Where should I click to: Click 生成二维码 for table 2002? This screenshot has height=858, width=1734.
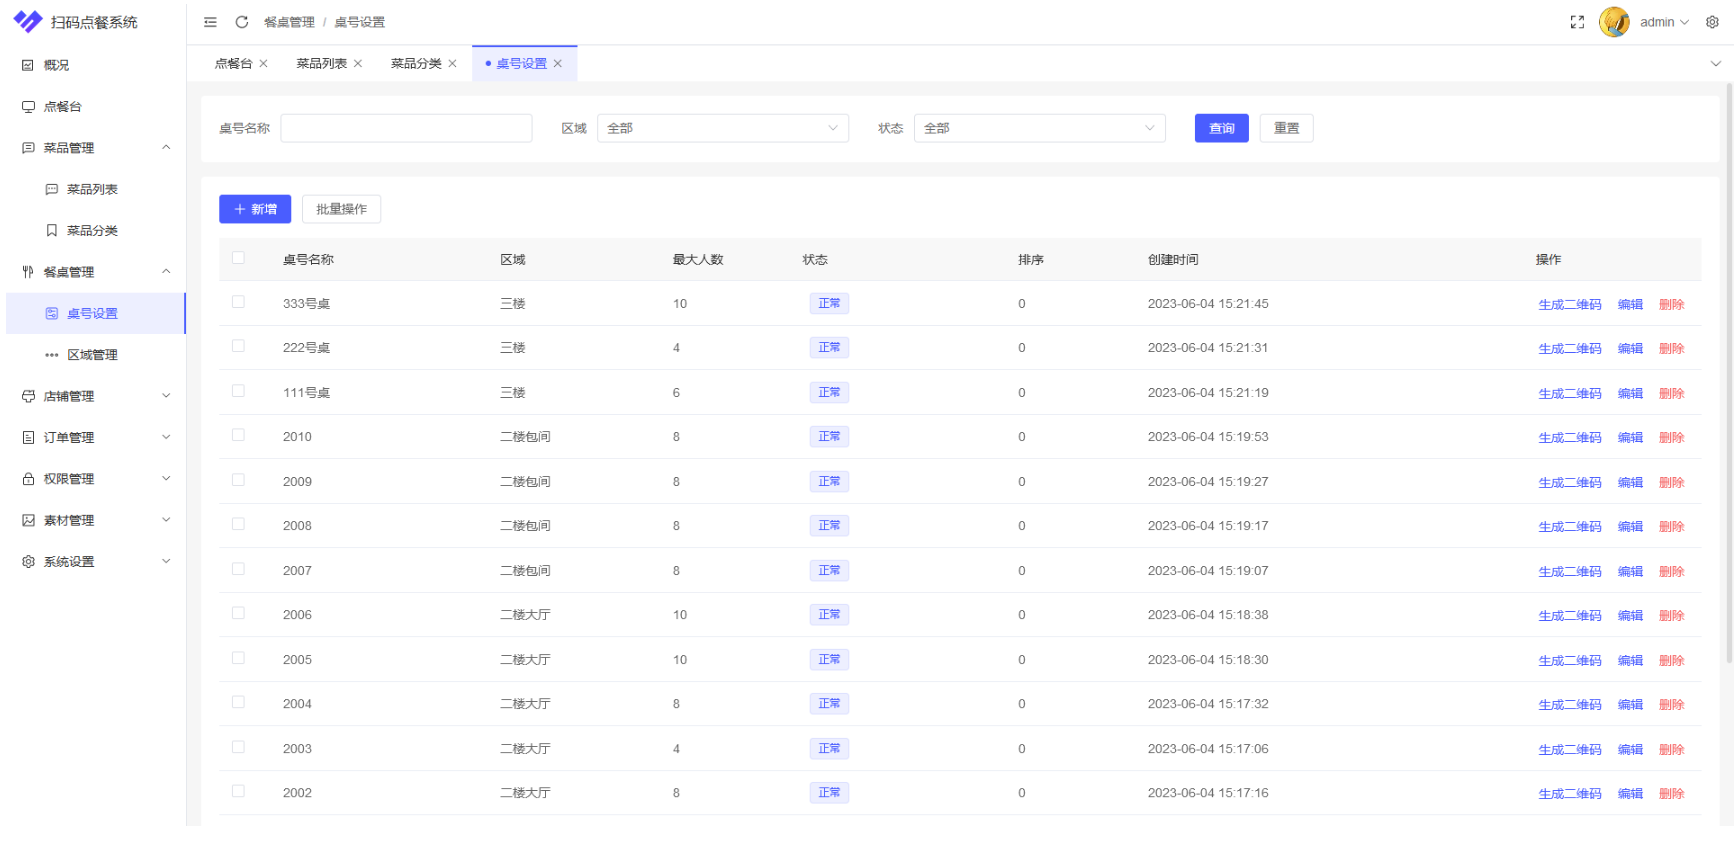[x=1570, y=793]
